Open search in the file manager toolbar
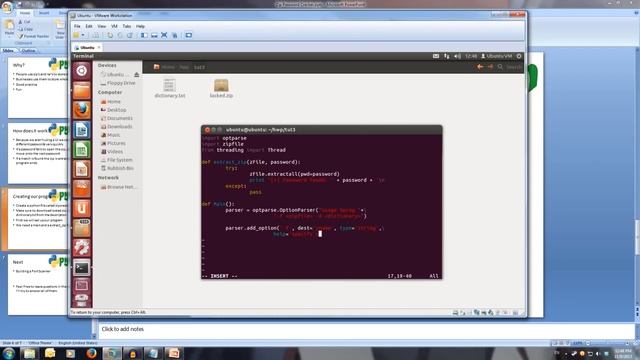 pos(500,67)
